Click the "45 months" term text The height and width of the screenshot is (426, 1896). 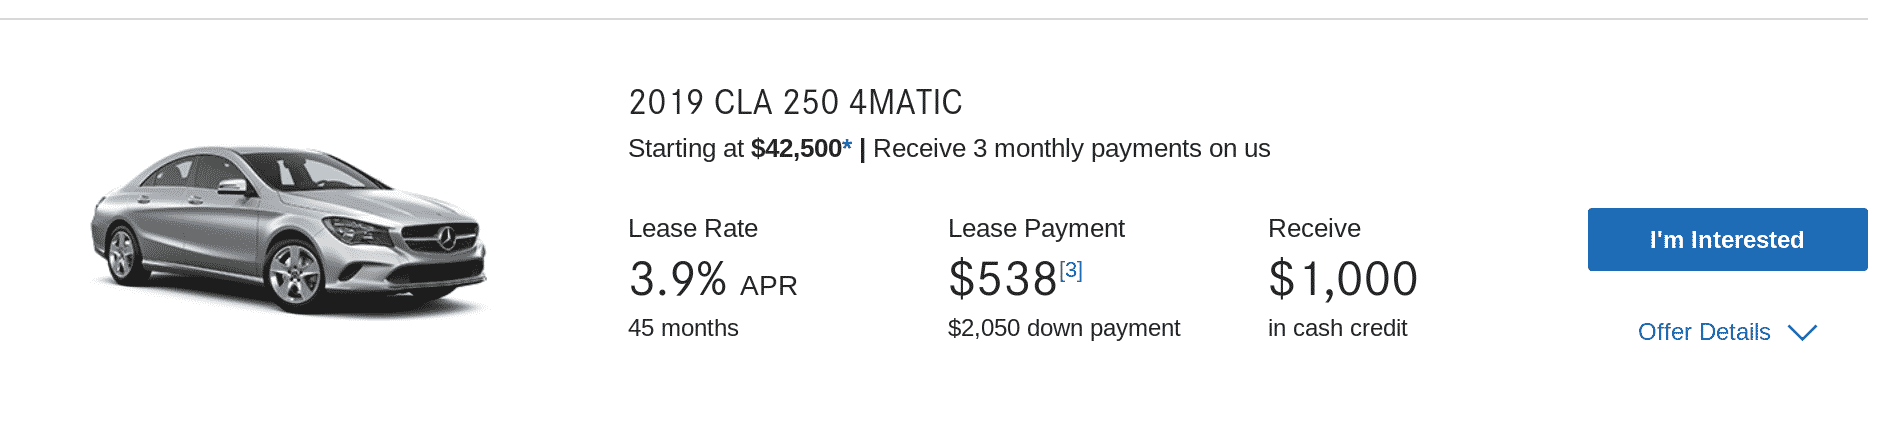click(683, 328)
